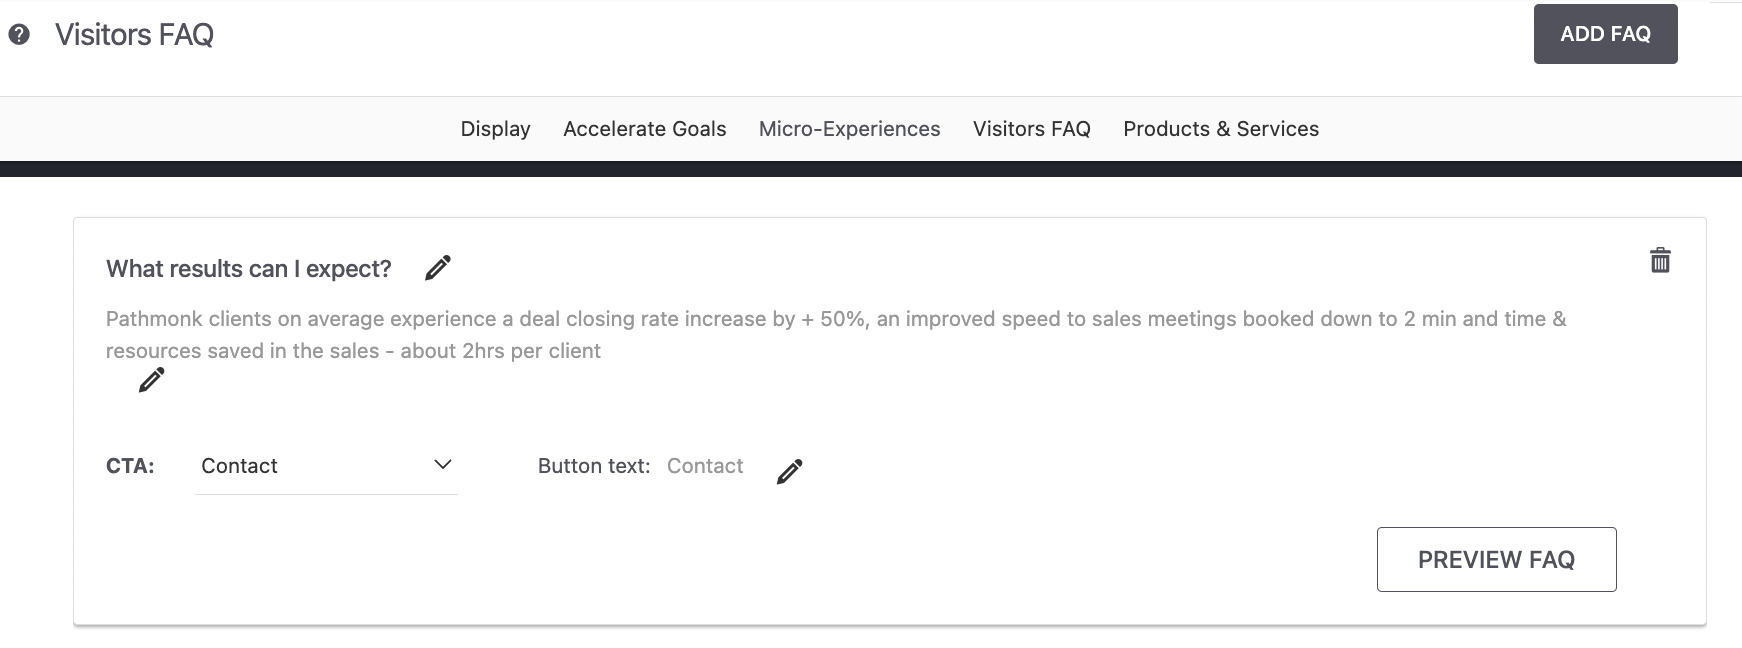Expand the CTA selection chevron
Viewport: 1742px width, 648px height.
tap(443, 465)
